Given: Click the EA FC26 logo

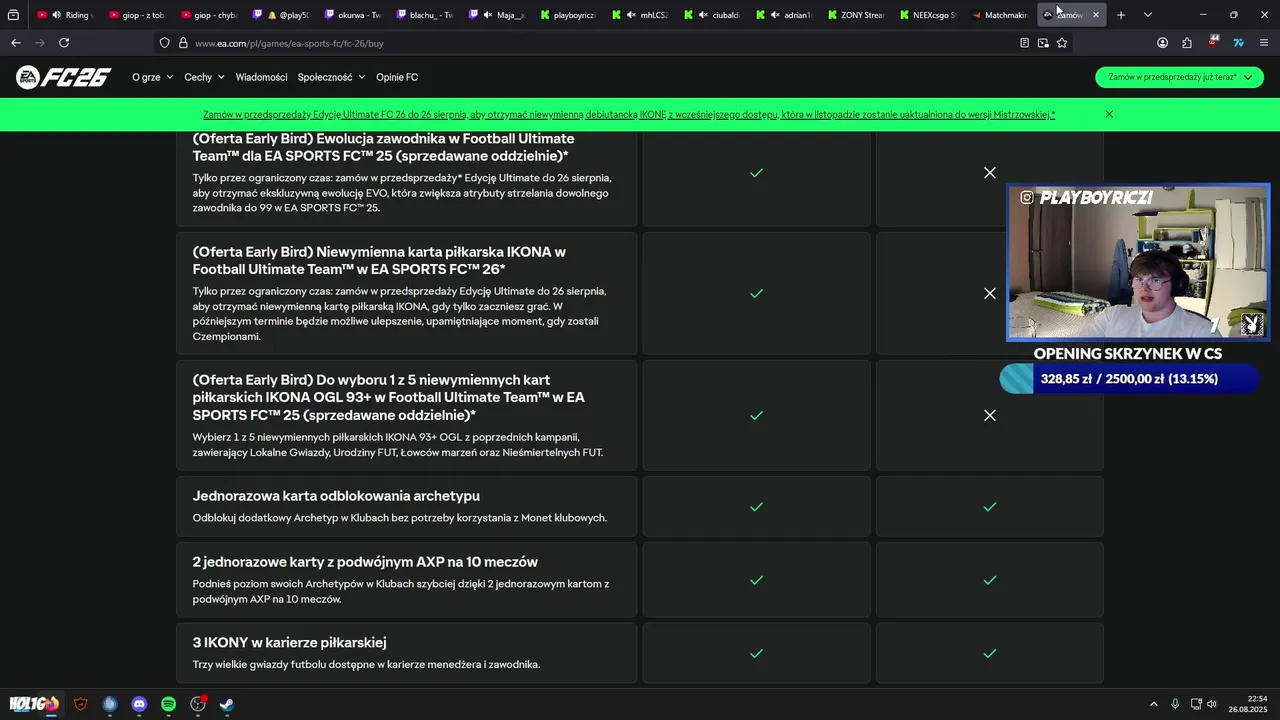Looking at the screenshot, I should tap(62, 77).
